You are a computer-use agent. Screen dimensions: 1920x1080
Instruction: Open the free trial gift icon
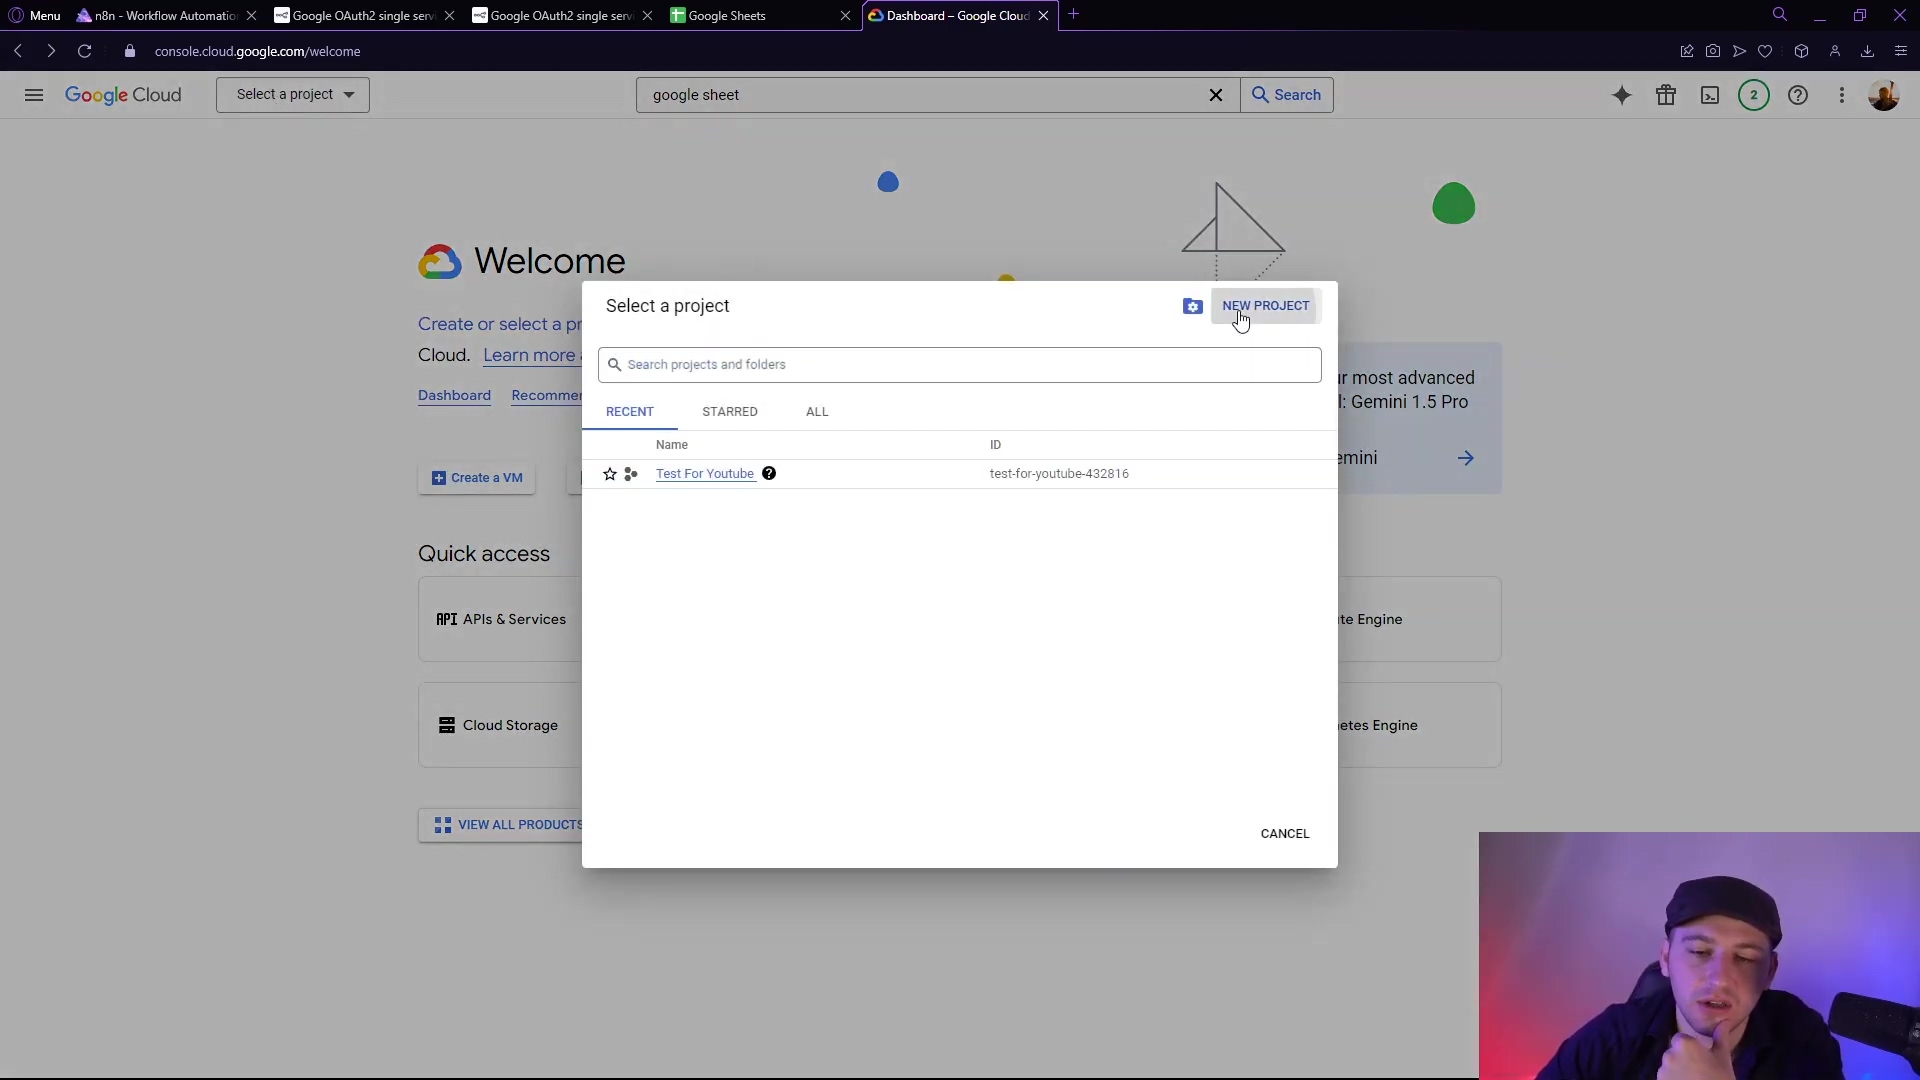coord(1666,95)
